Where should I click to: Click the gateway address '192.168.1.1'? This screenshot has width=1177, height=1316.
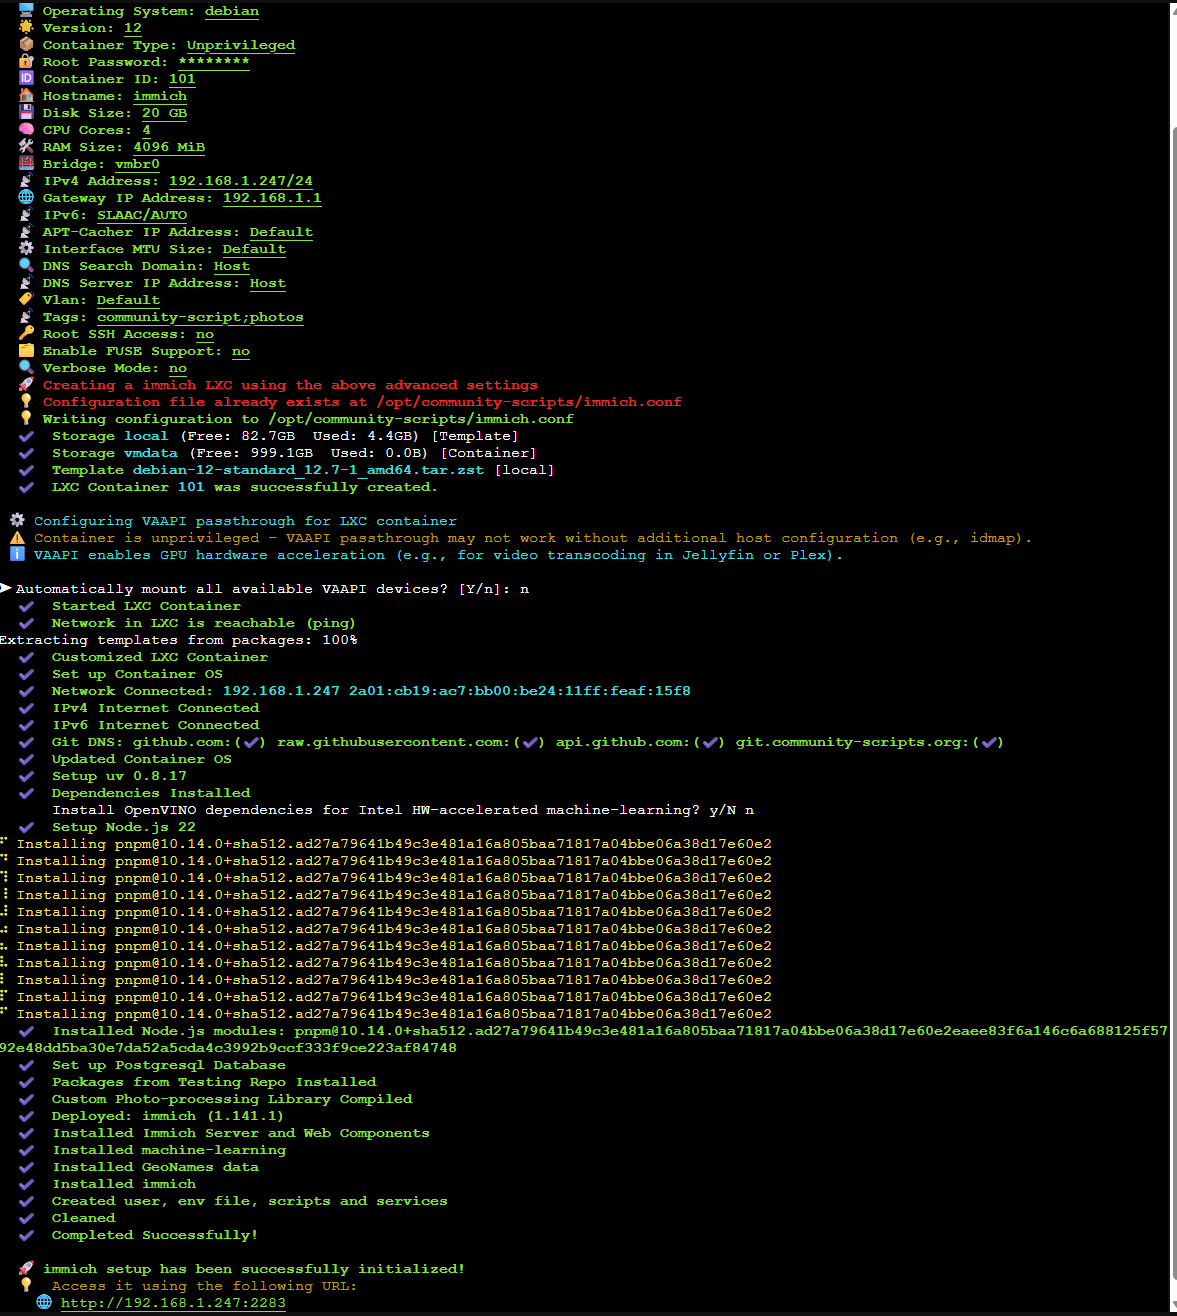click(272, 198)
